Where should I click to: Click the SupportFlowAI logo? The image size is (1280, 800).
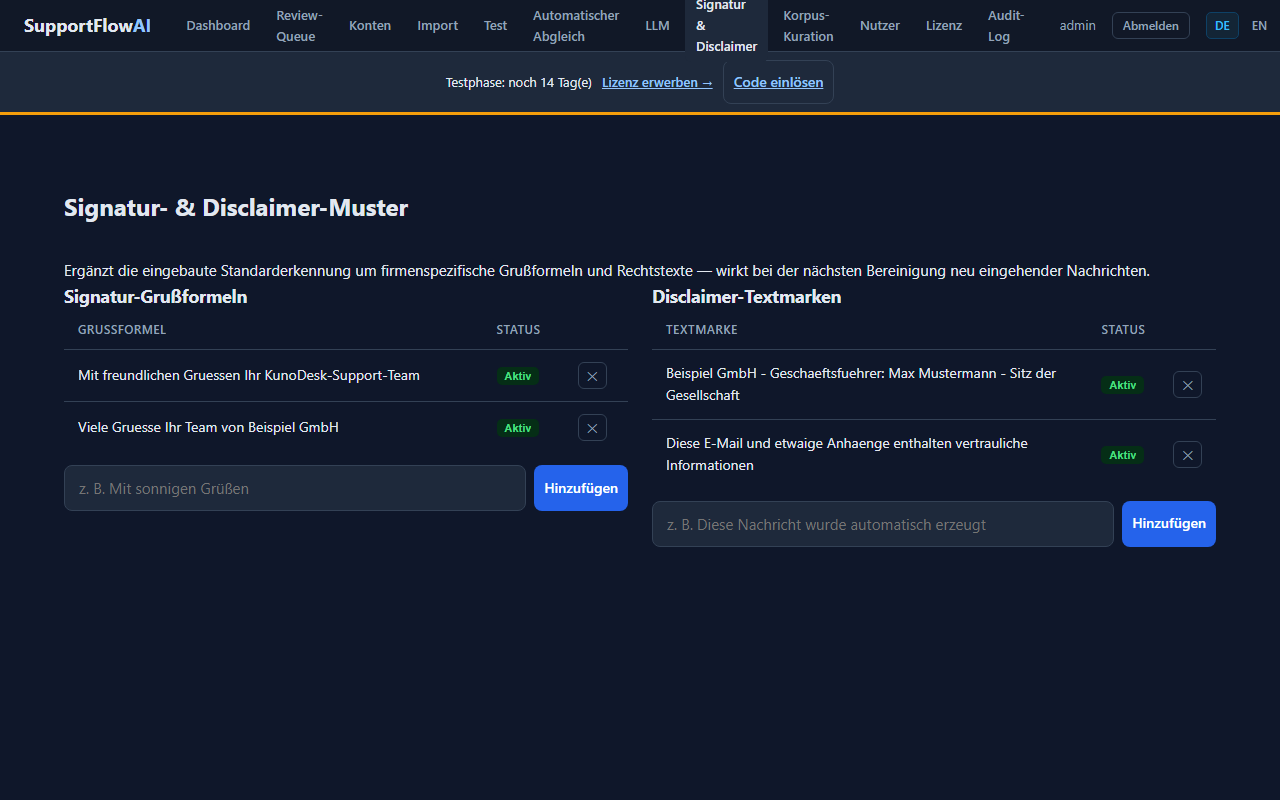click(88, 26)
